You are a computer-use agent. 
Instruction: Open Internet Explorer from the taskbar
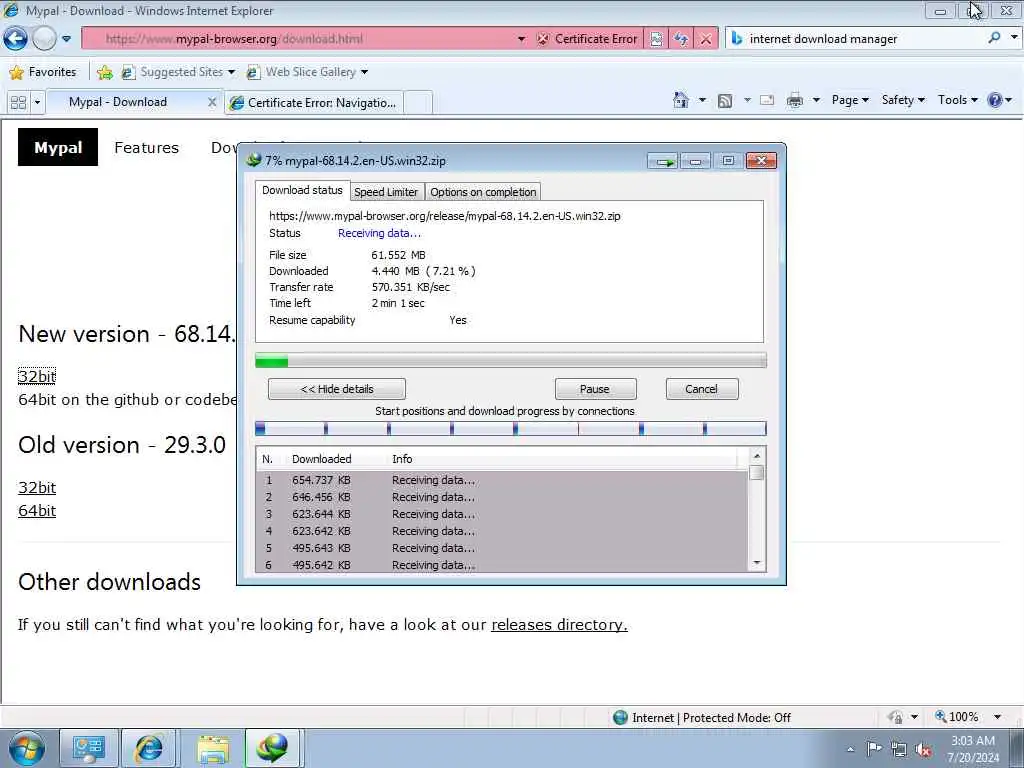click(149, 748)
